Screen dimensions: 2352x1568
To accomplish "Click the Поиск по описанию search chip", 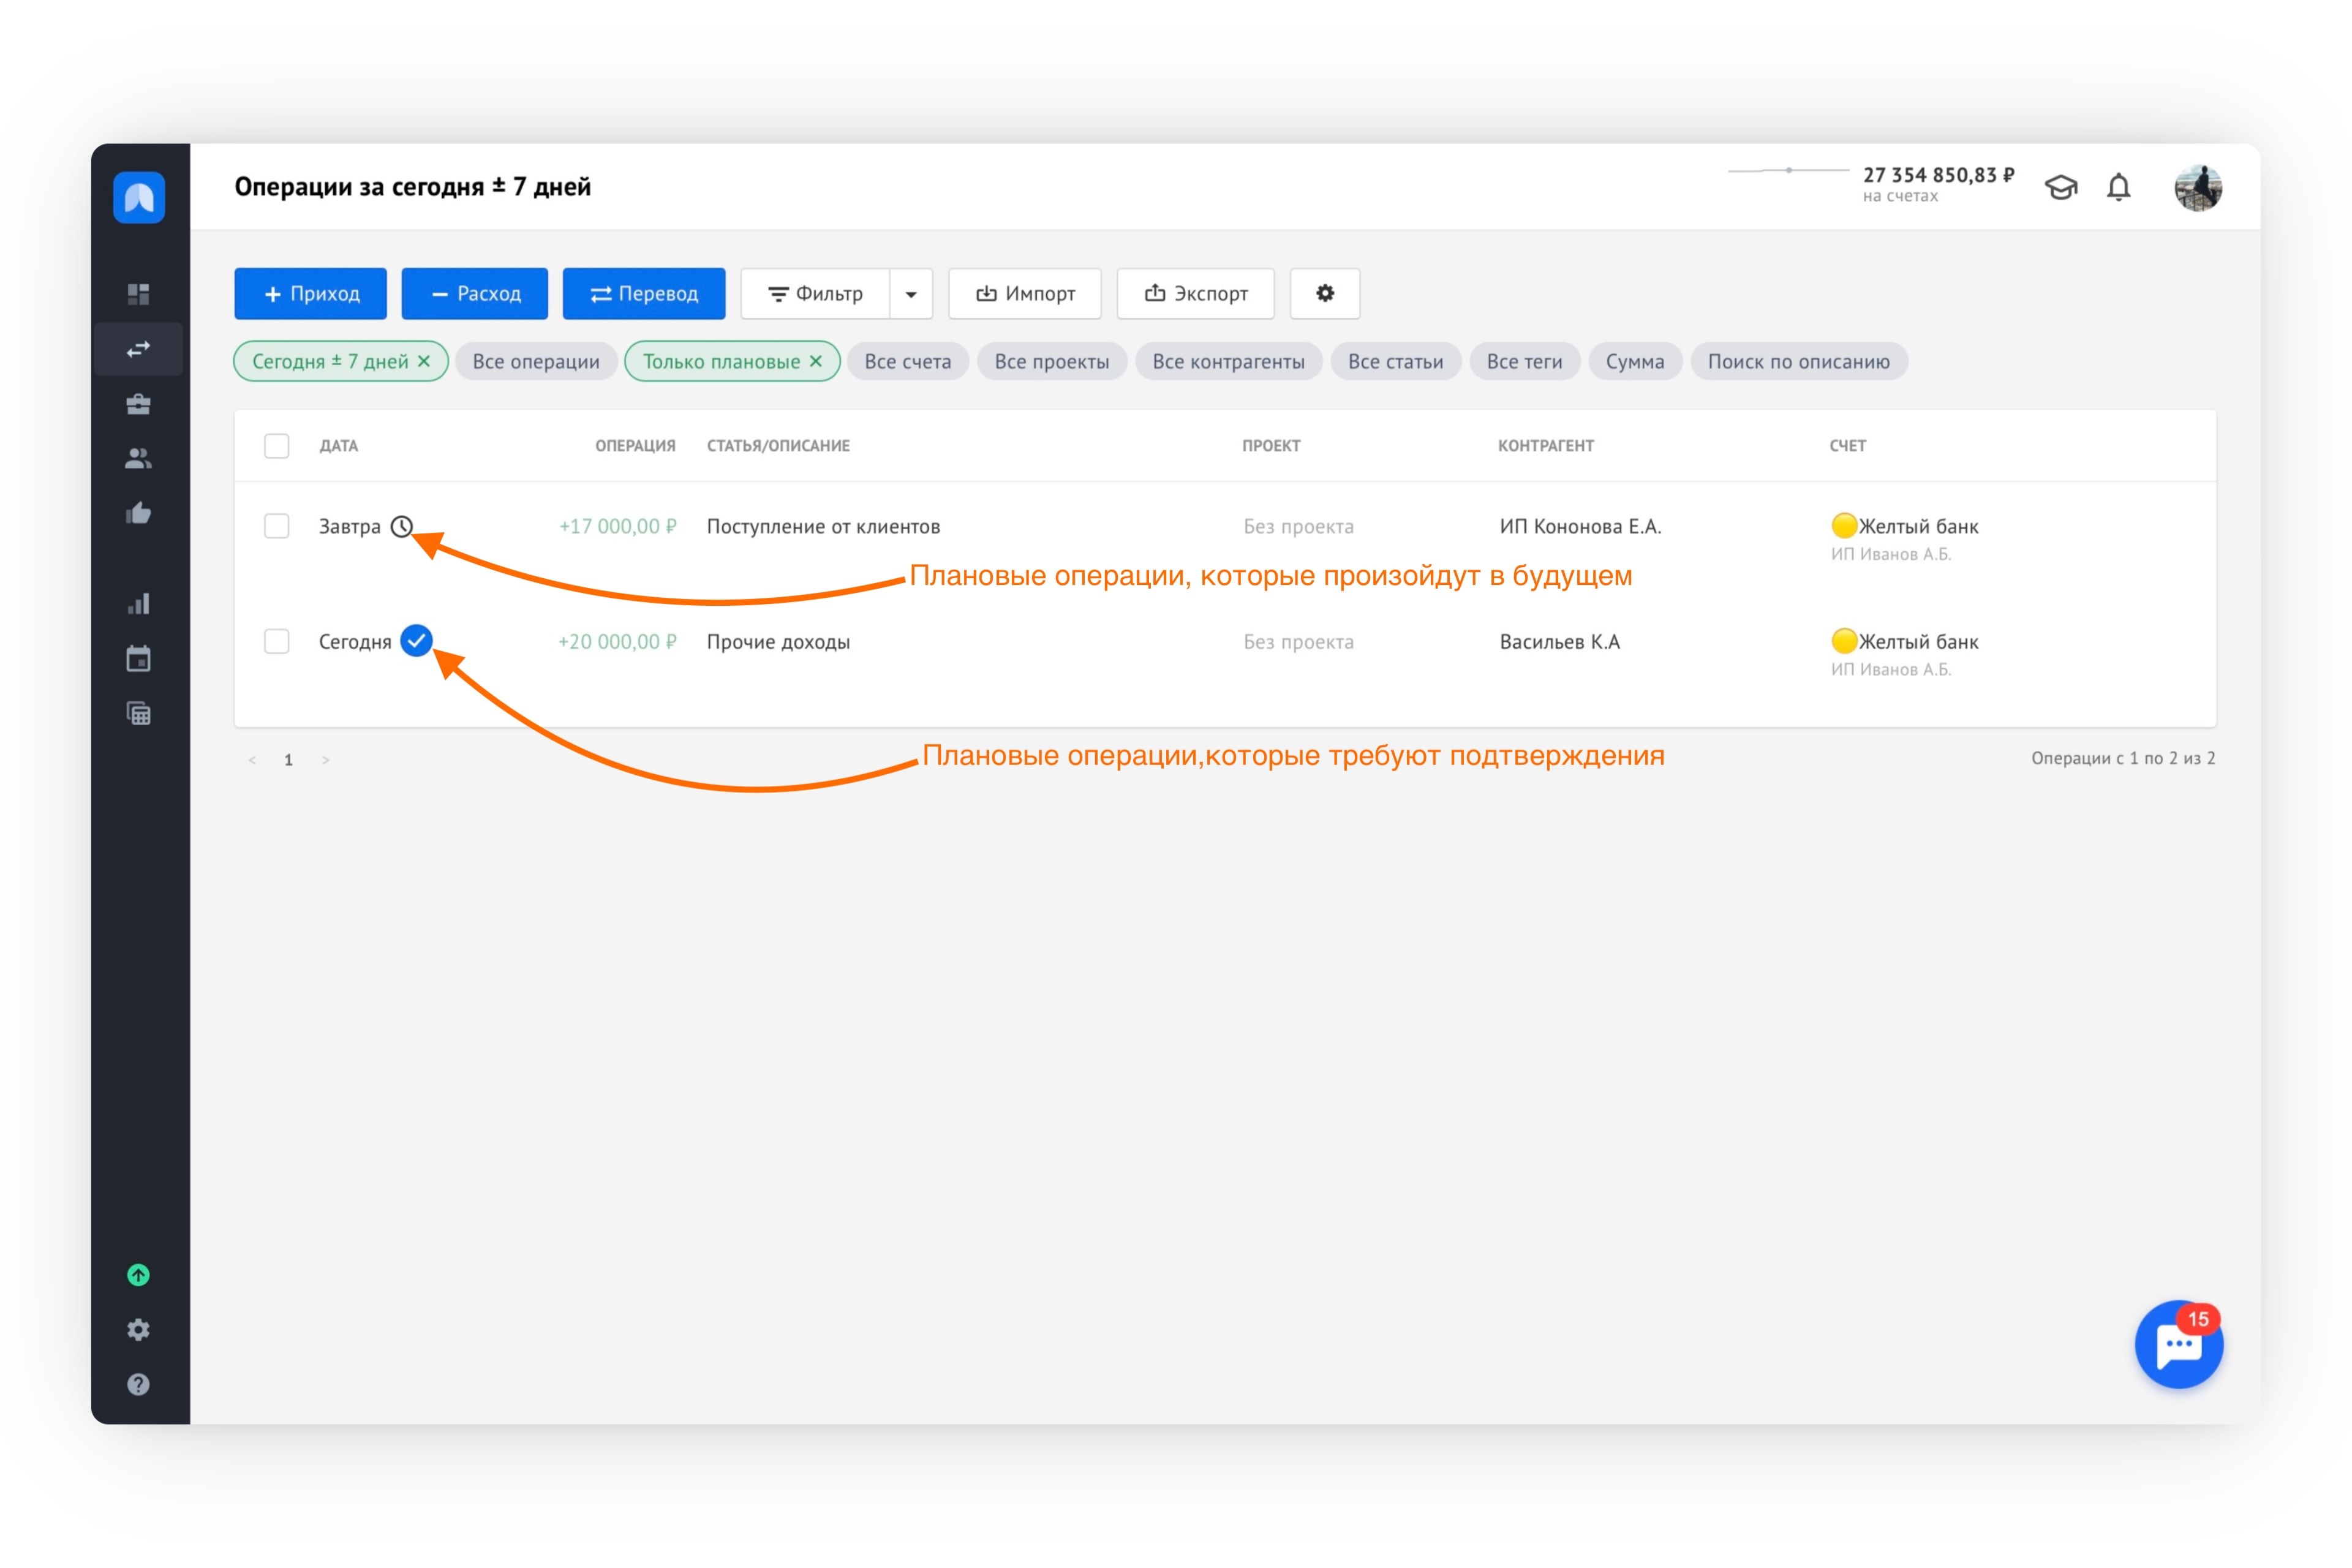I will (1799, 361).
